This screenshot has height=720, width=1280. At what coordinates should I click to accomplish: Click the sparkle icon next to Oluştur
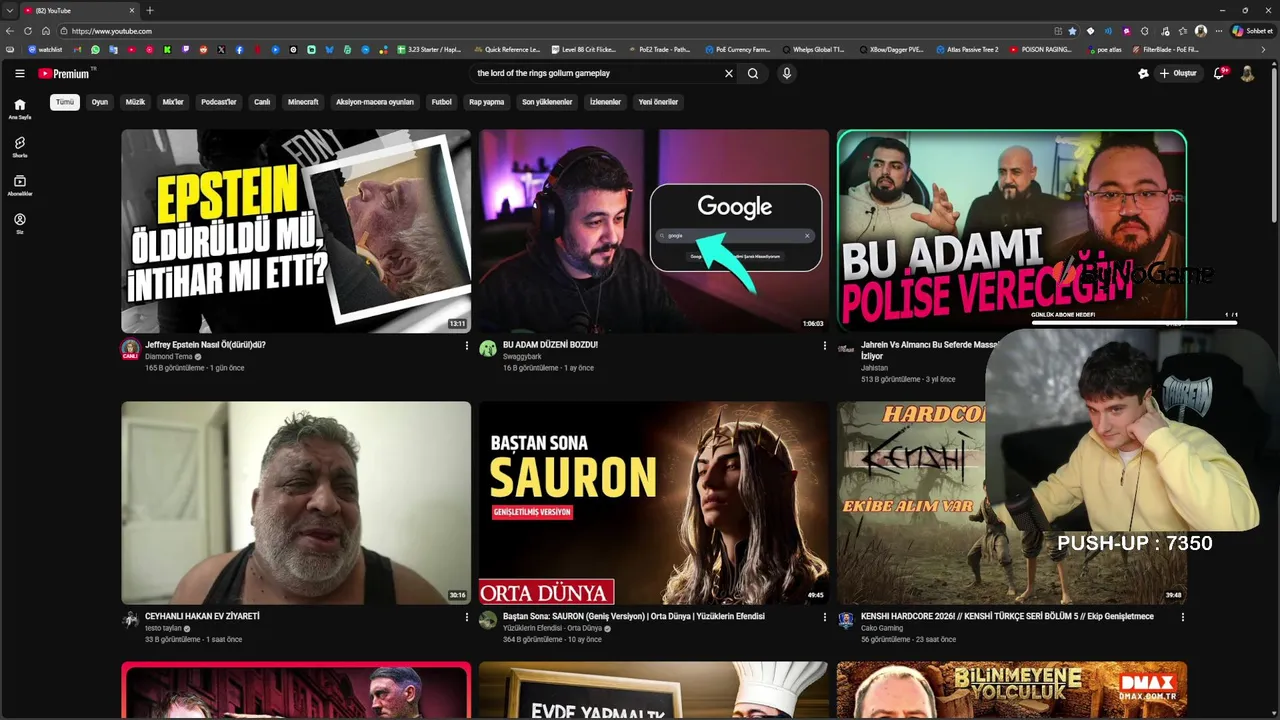pos(1143,73)
